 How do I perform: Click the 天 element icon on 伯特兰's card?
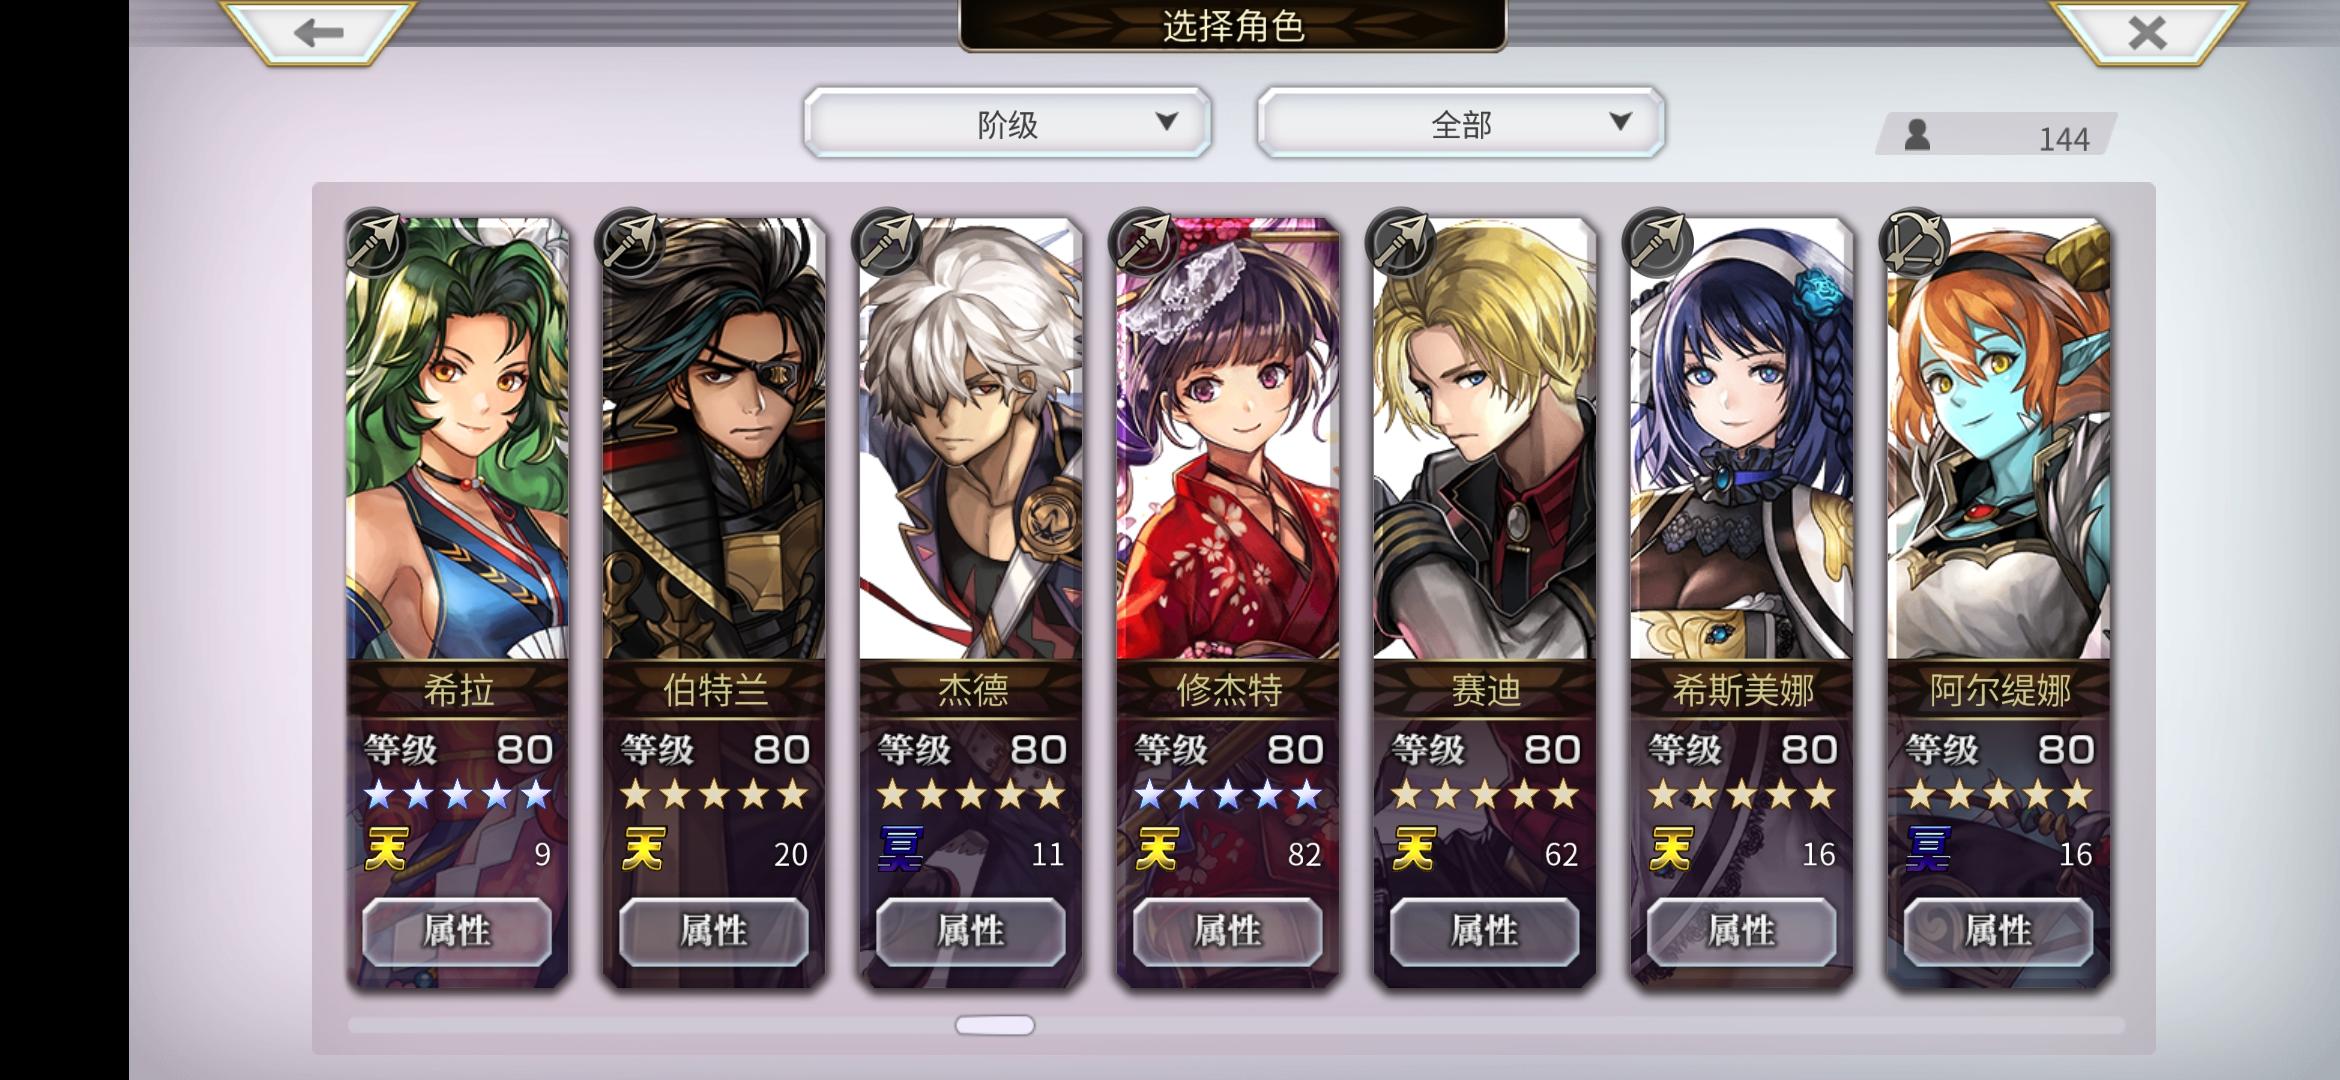pyautogui.click(x=643, y=850)
